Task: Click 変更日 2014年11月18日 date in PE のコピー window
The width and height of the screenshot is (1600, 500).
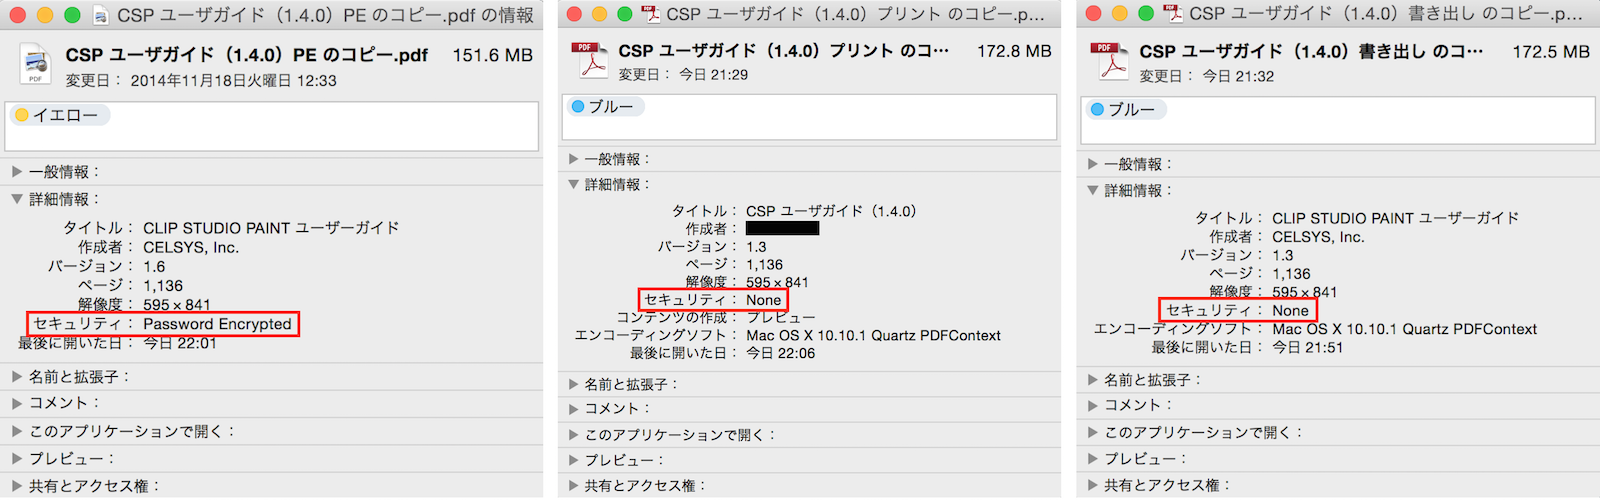Action: (233, 81)
